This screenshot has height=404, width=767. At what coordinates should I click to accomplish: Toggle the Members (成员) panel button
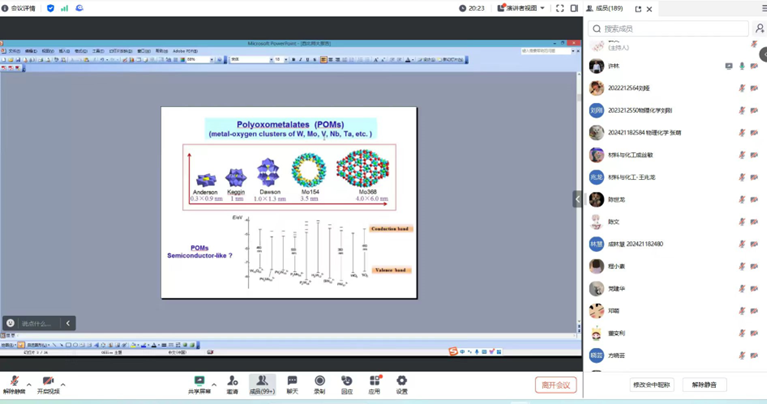pos(261,384)
